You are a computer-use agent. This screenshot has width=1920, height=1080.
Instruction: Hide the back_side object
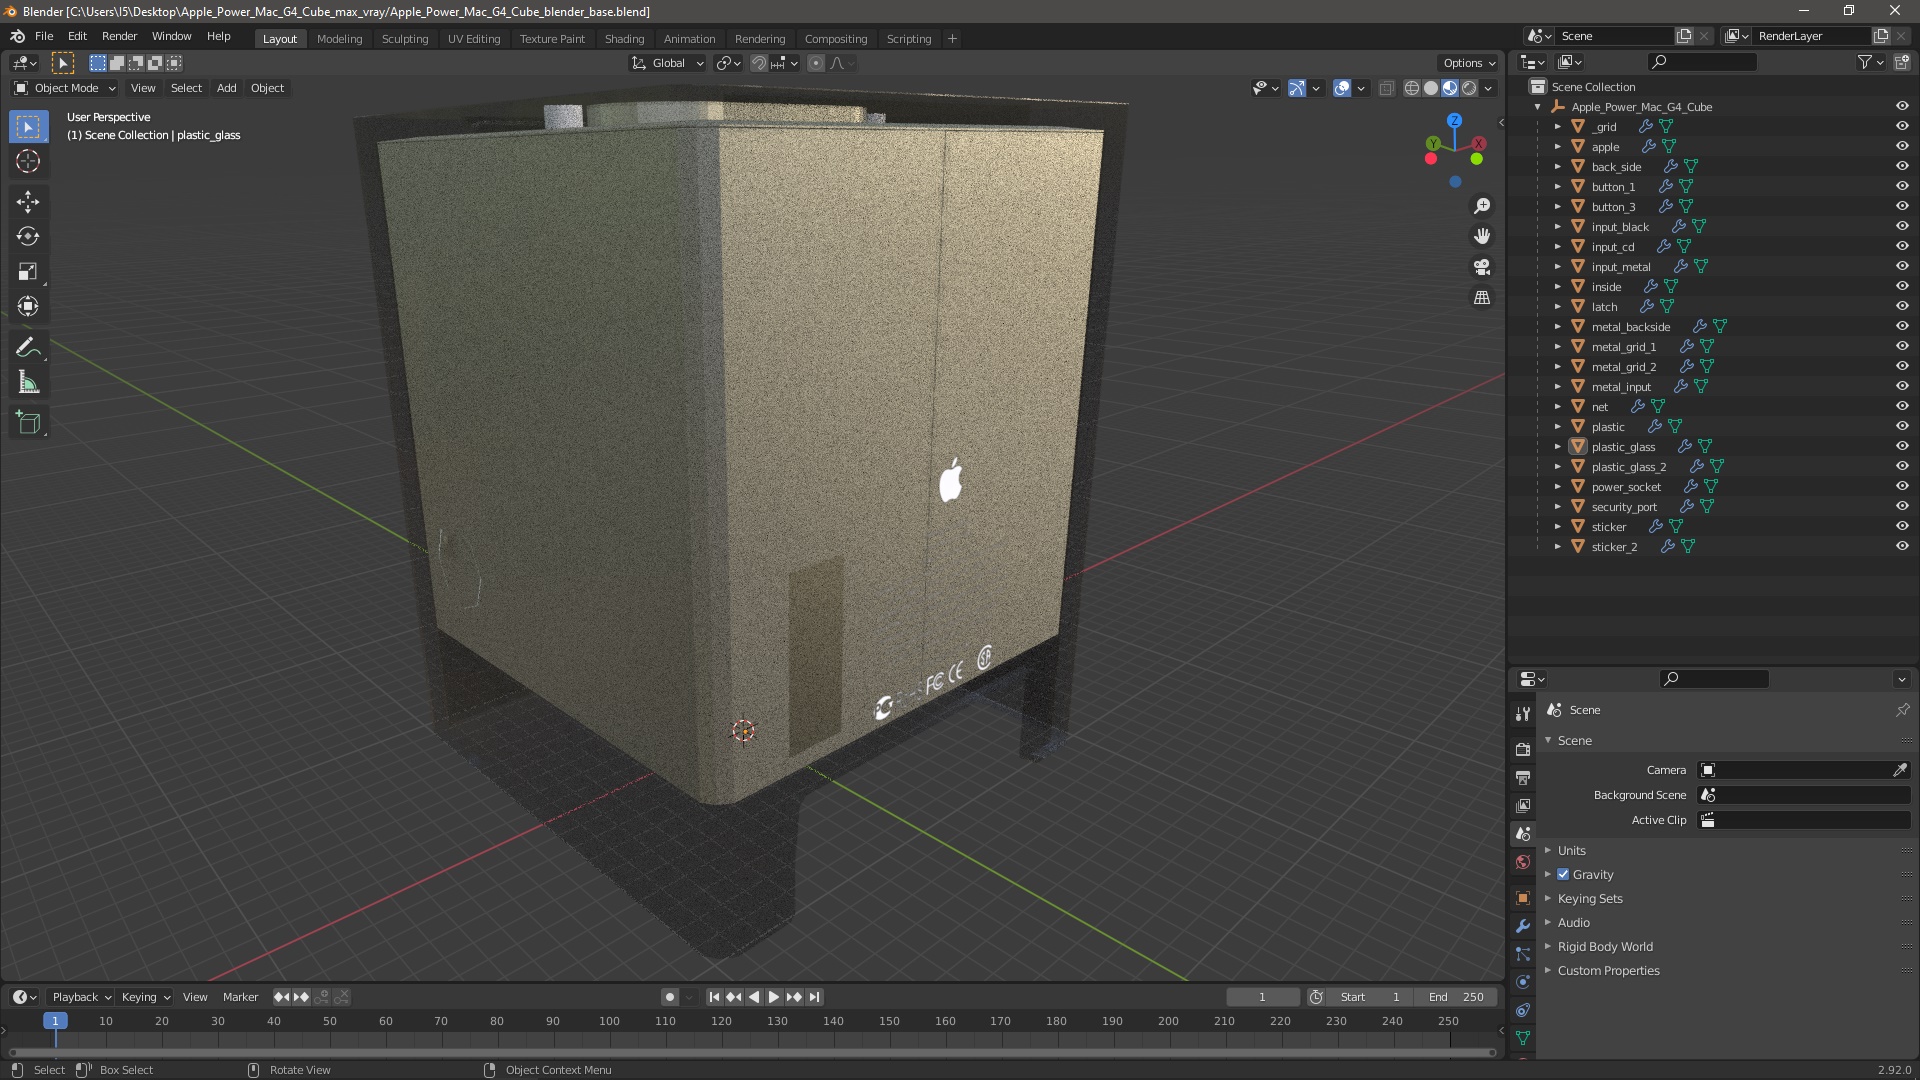pyautogui.click(x=1902, y=166)
